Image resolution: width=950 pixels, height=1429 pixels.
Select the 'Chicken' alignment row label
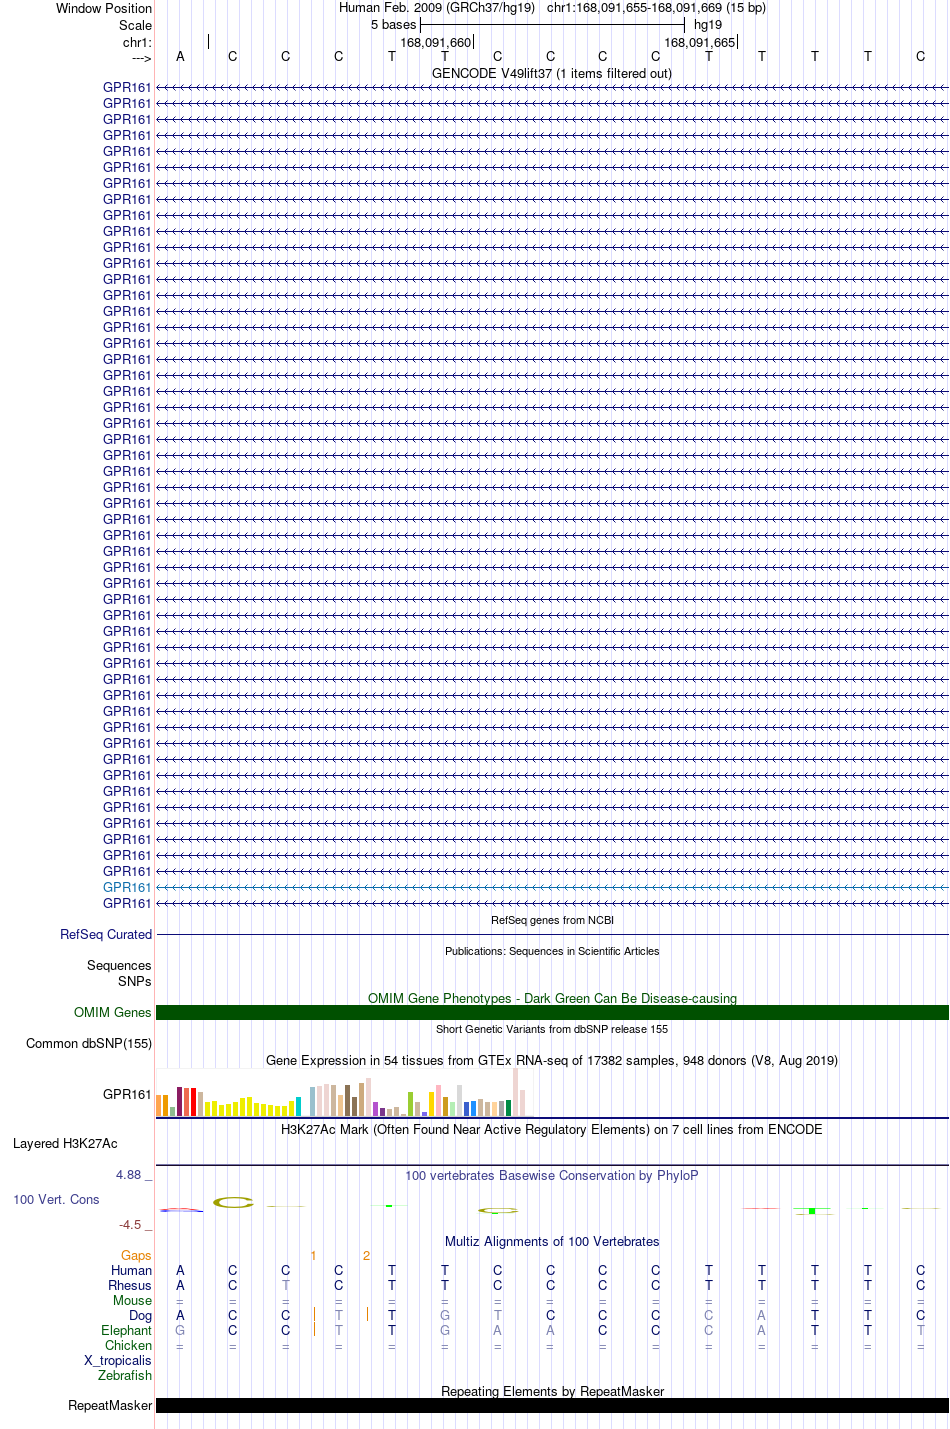[x=128, y=1345]
